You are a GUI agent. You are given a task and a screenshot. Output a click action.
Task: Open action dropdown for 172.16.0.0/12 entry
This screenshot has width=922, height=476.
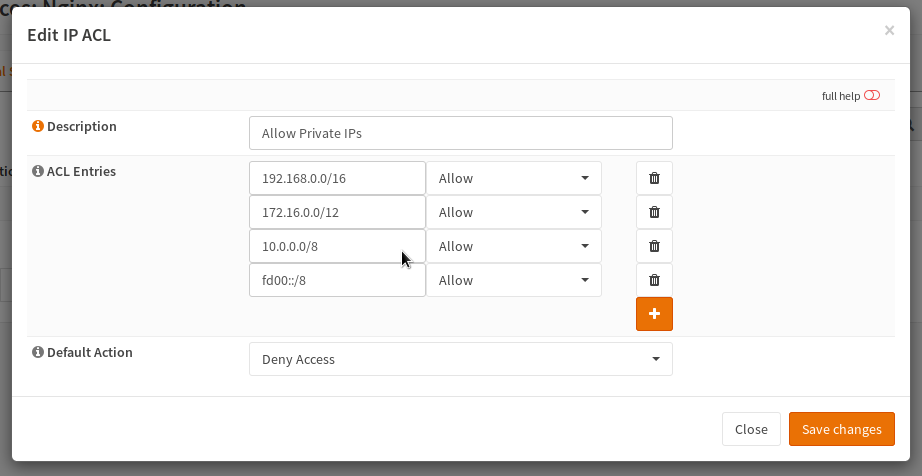tap(514, 212)
